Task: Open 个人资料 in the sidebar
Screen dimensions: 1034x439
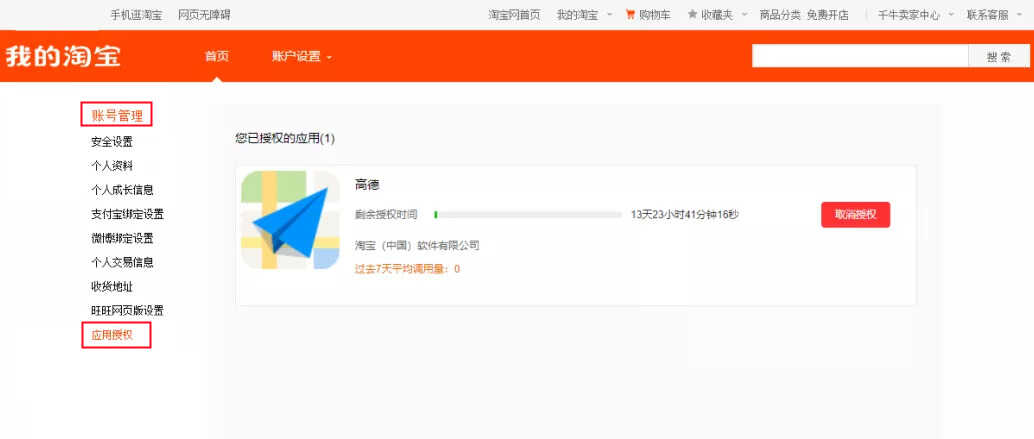Action: (112, 166)
